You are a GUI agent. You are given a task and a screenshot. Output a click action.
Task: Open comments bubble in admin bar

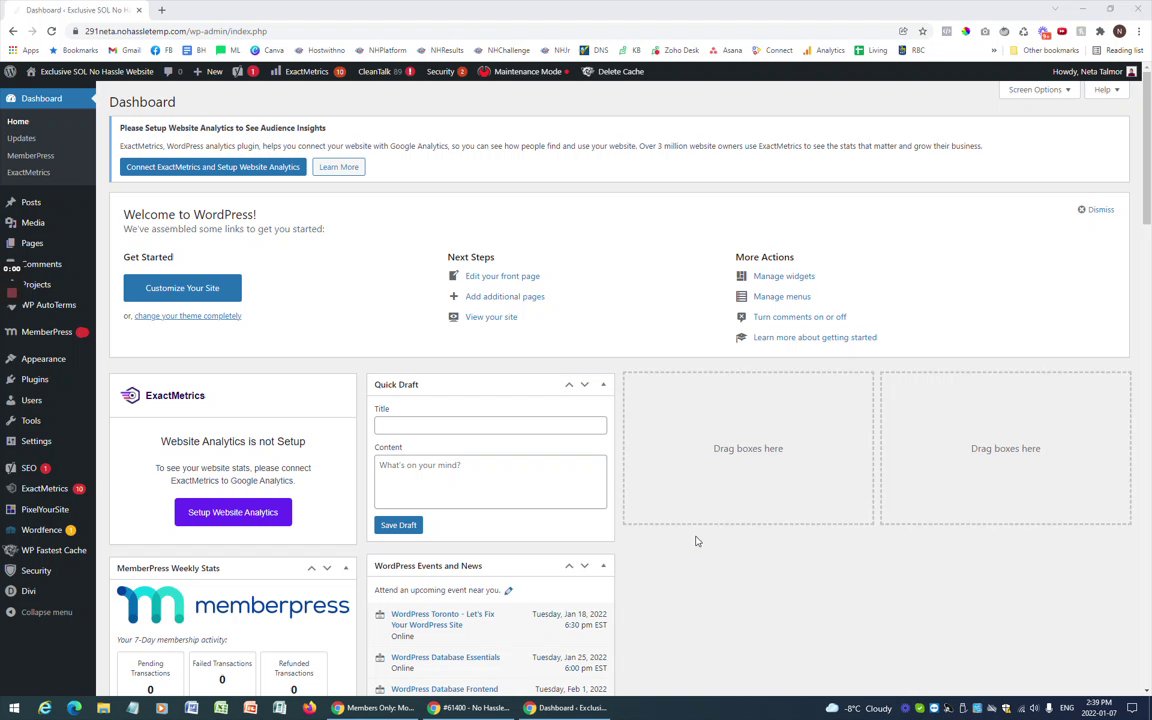tap(173, 71)
